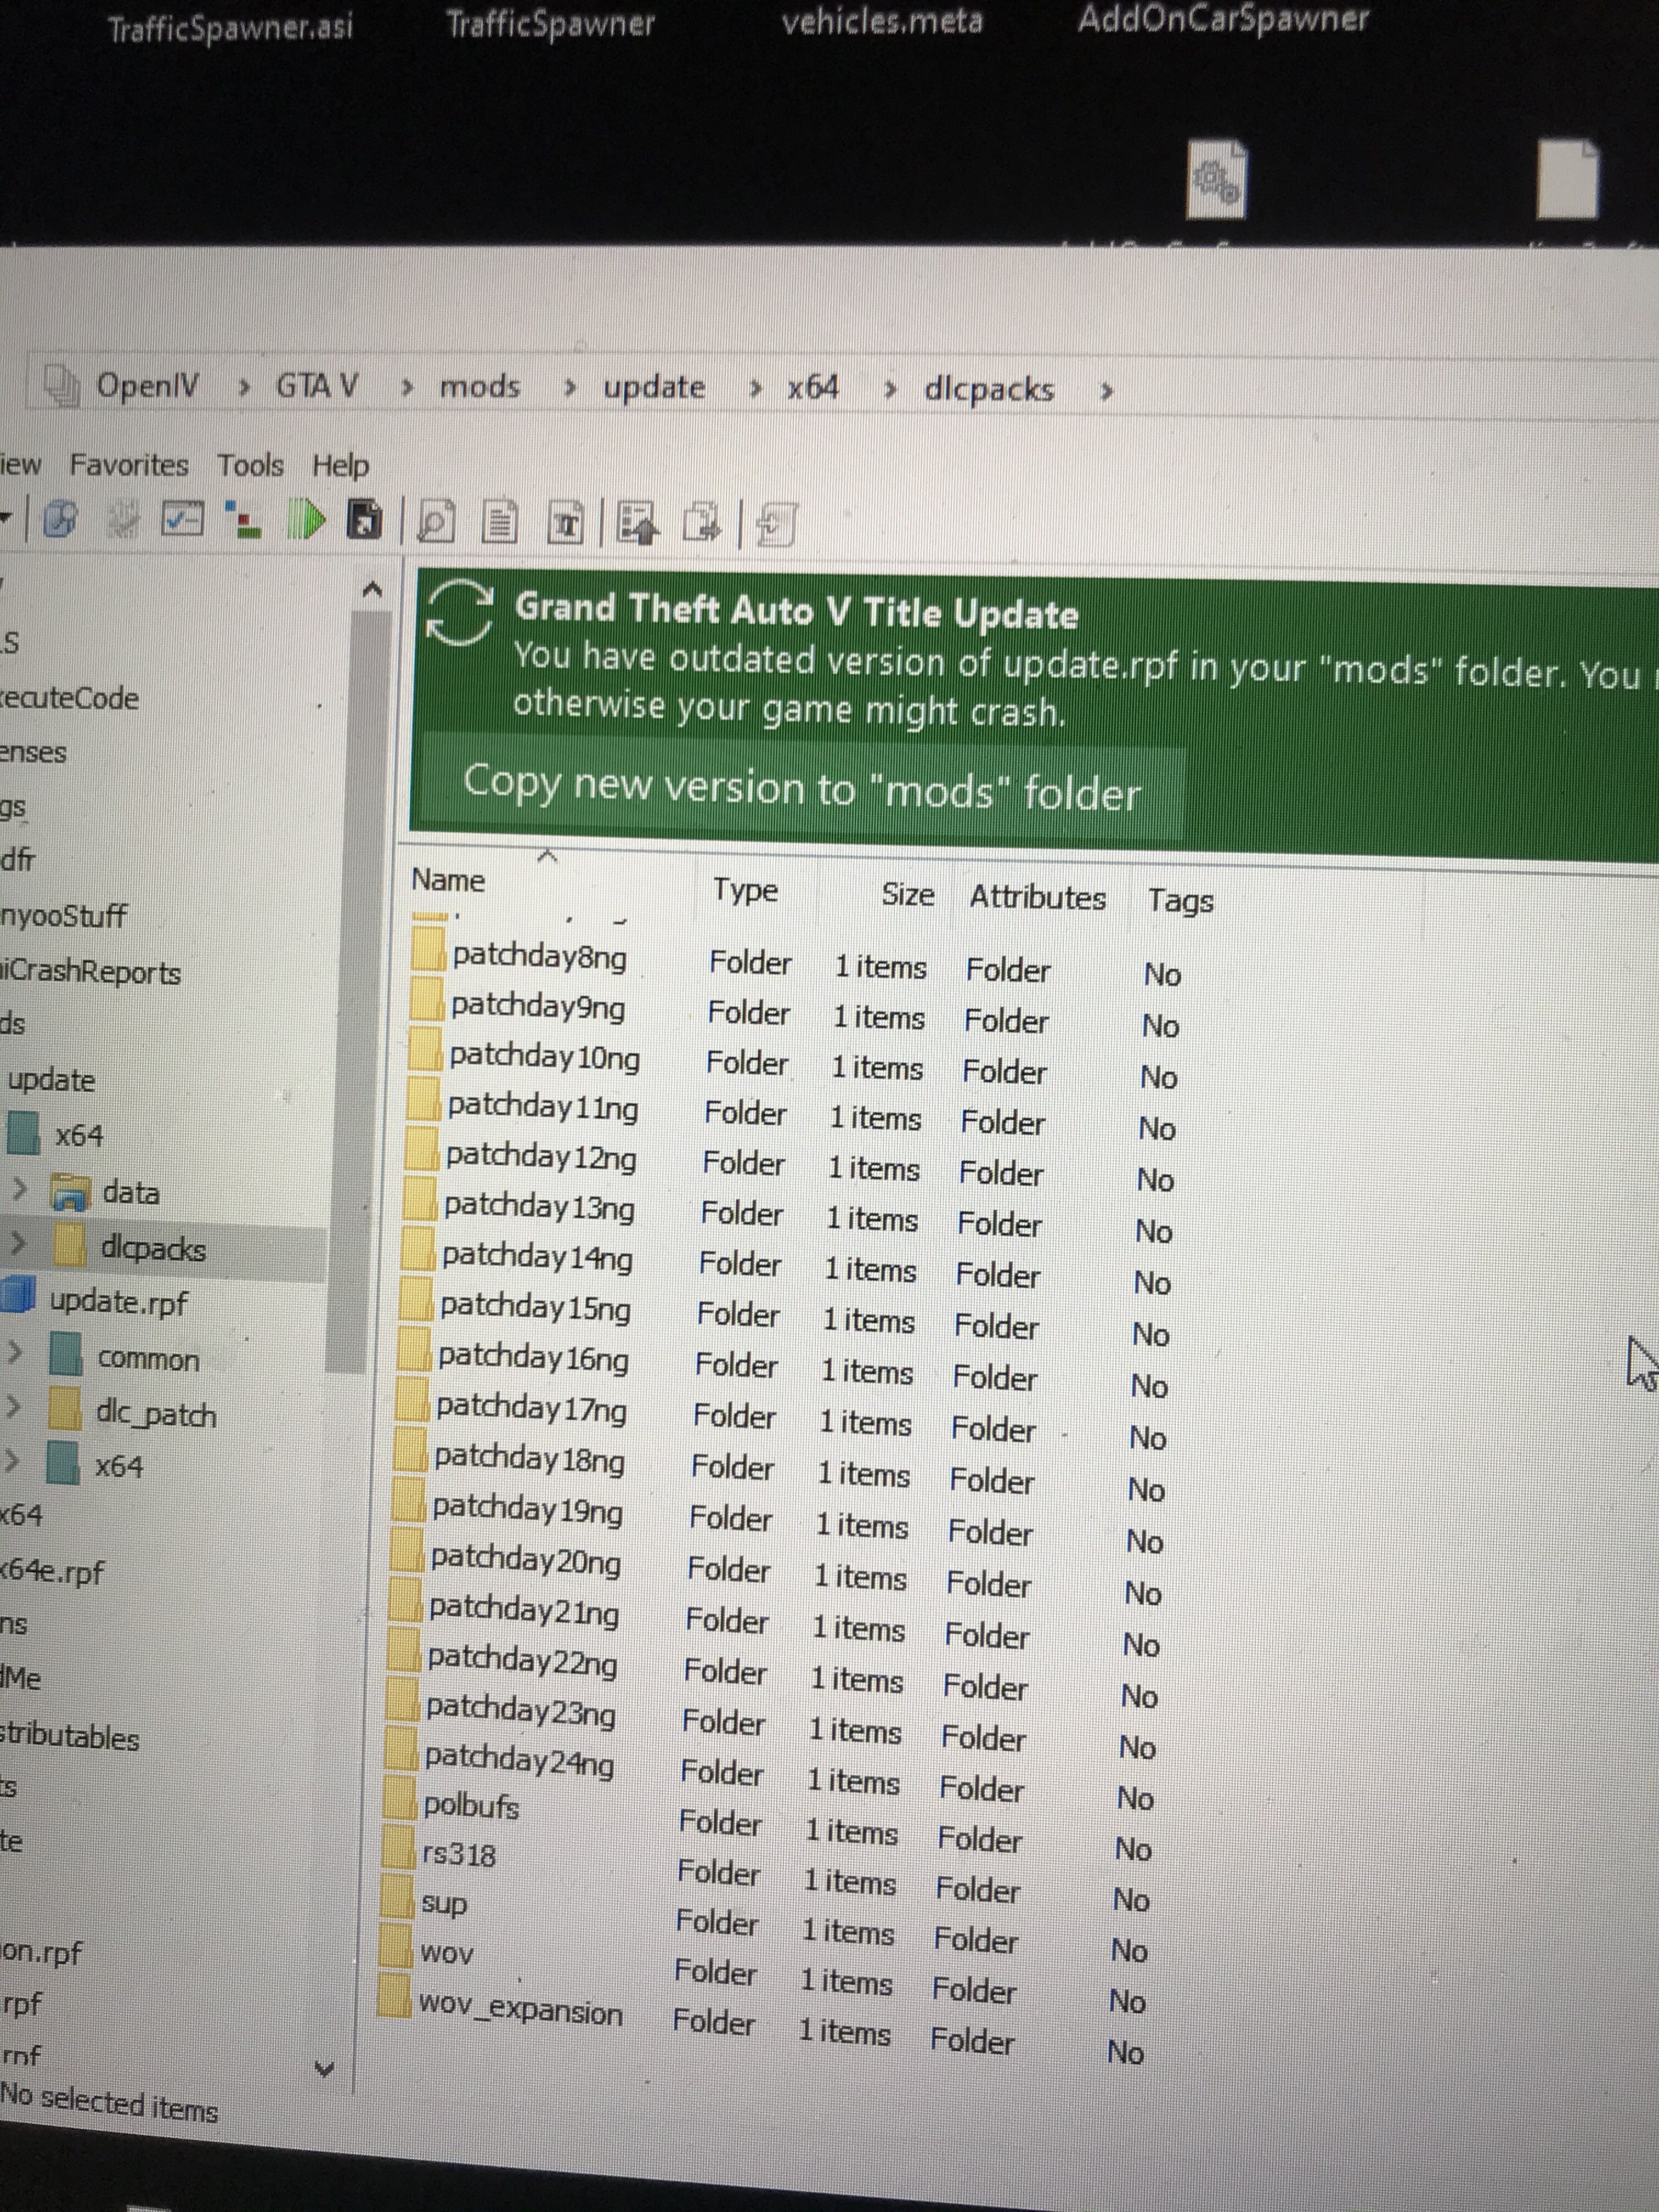Sort file list by Name column
The height and width of the screenshot is (2212, 1659).
(448, 880)
